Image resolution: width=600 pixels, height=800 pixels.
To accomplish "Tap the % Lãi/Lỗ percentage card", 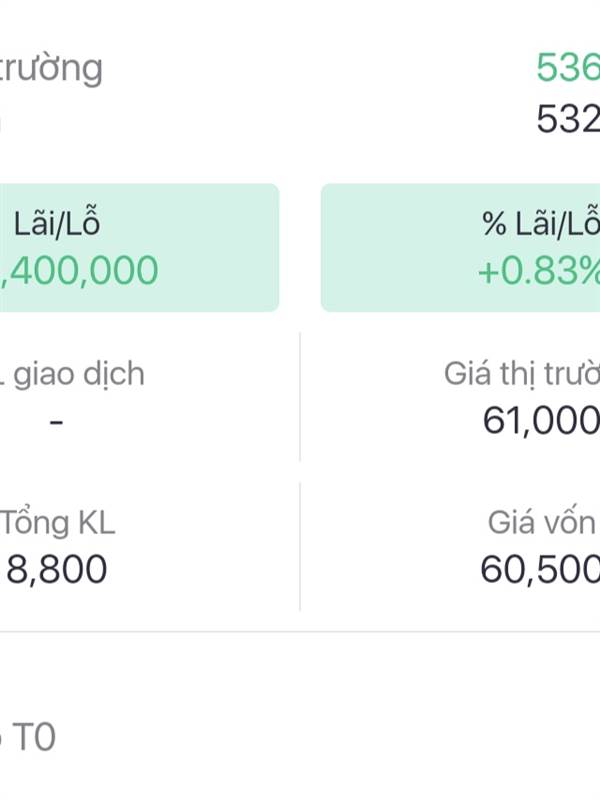I will [460, 247].
